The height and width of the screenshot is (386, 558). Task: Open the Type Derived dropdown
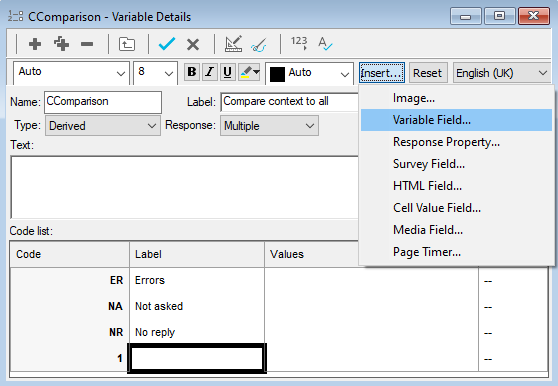point(103,126)
